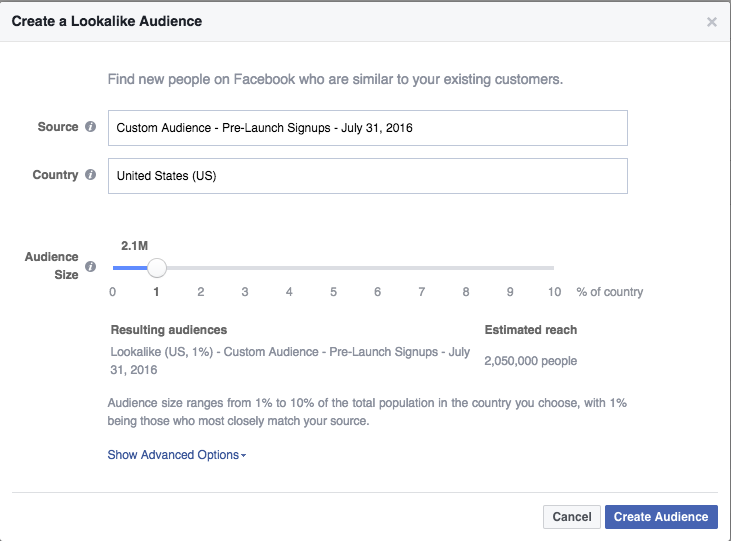The width and height of the screenshot is (731, 541).
Task: Click the 2.1M label above the slider
Action: [x=135, y=244]
